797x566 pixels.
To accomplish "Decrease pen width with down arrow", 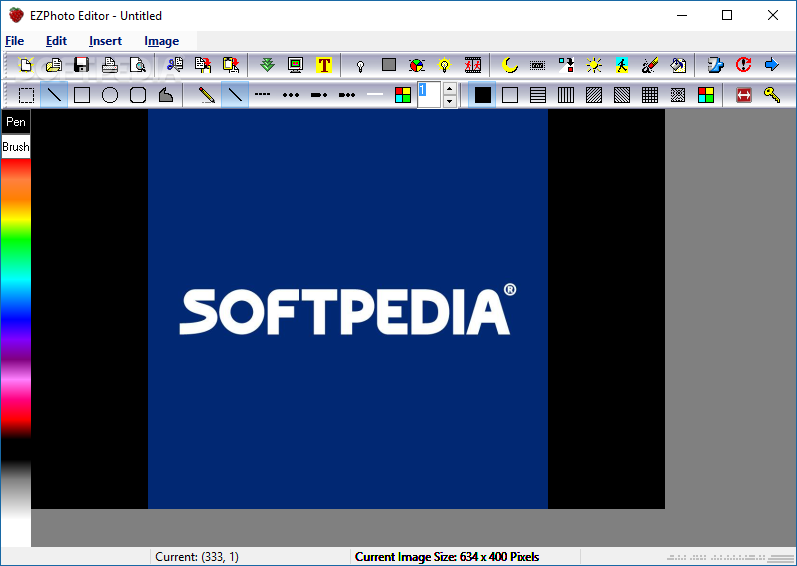I will pyautogui.click(x=449, y=101).
